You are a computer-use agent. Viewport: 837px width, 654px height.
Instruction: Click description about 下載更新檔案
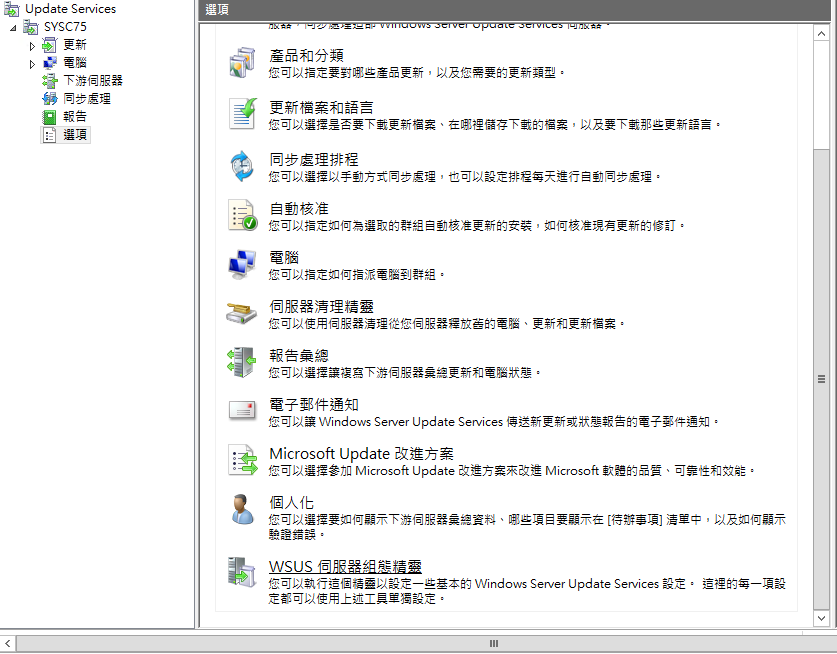point(495,125)
